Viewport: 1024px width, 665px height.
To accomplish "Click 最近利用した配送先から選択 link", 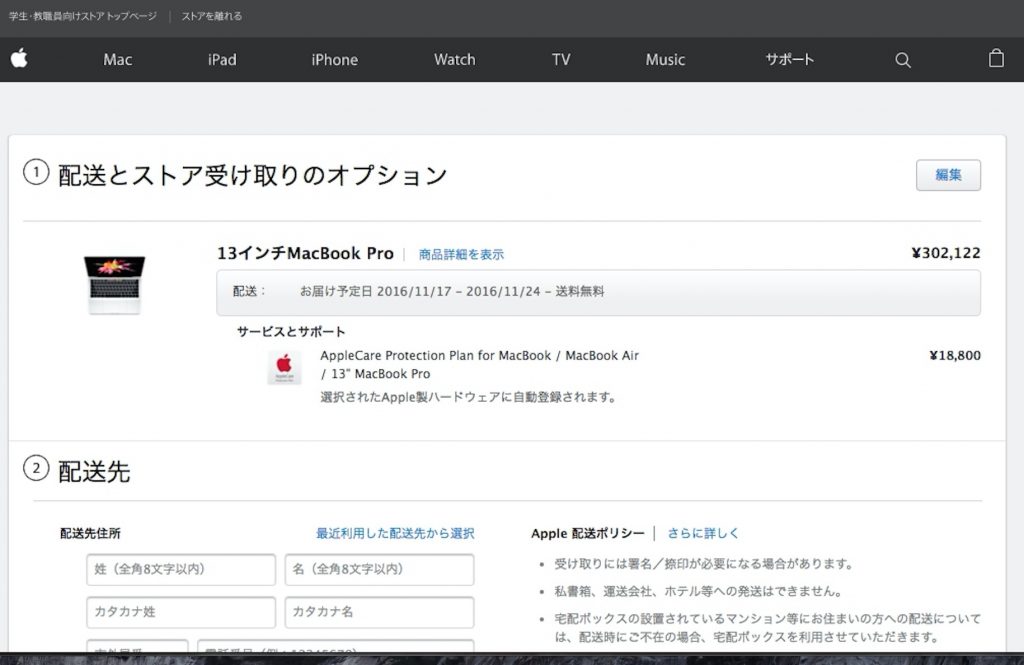I will click(395, 533).
